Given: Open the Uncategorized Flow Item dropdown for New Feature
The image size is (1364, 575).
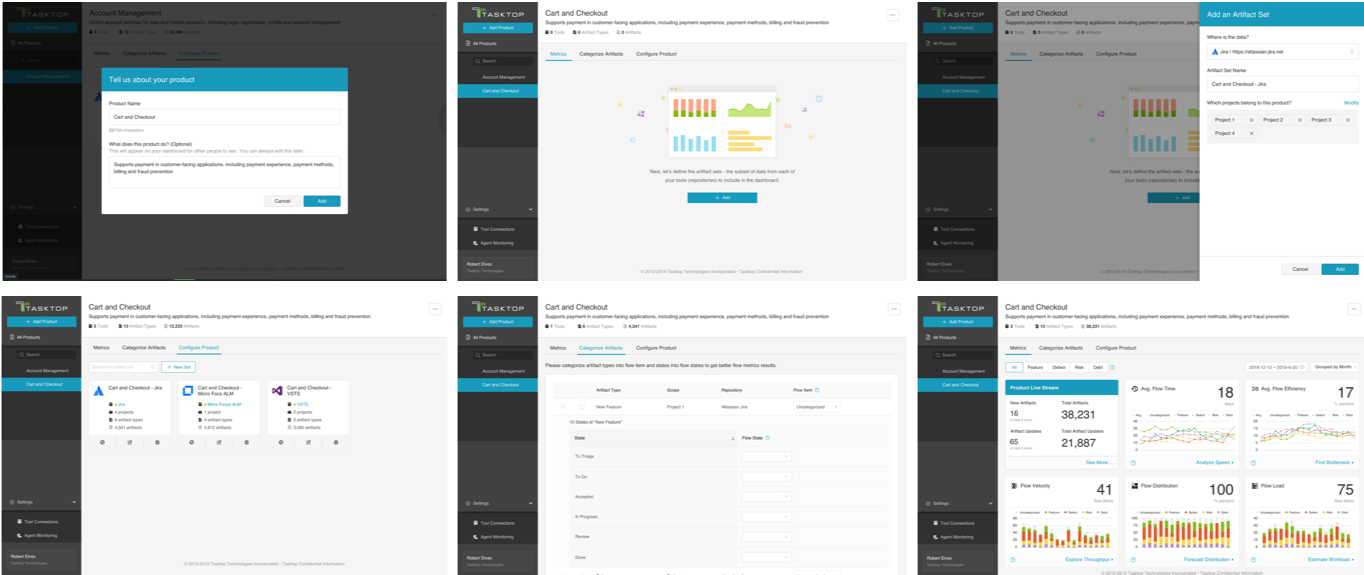Looking at the screenshot, I should [817, 407].
